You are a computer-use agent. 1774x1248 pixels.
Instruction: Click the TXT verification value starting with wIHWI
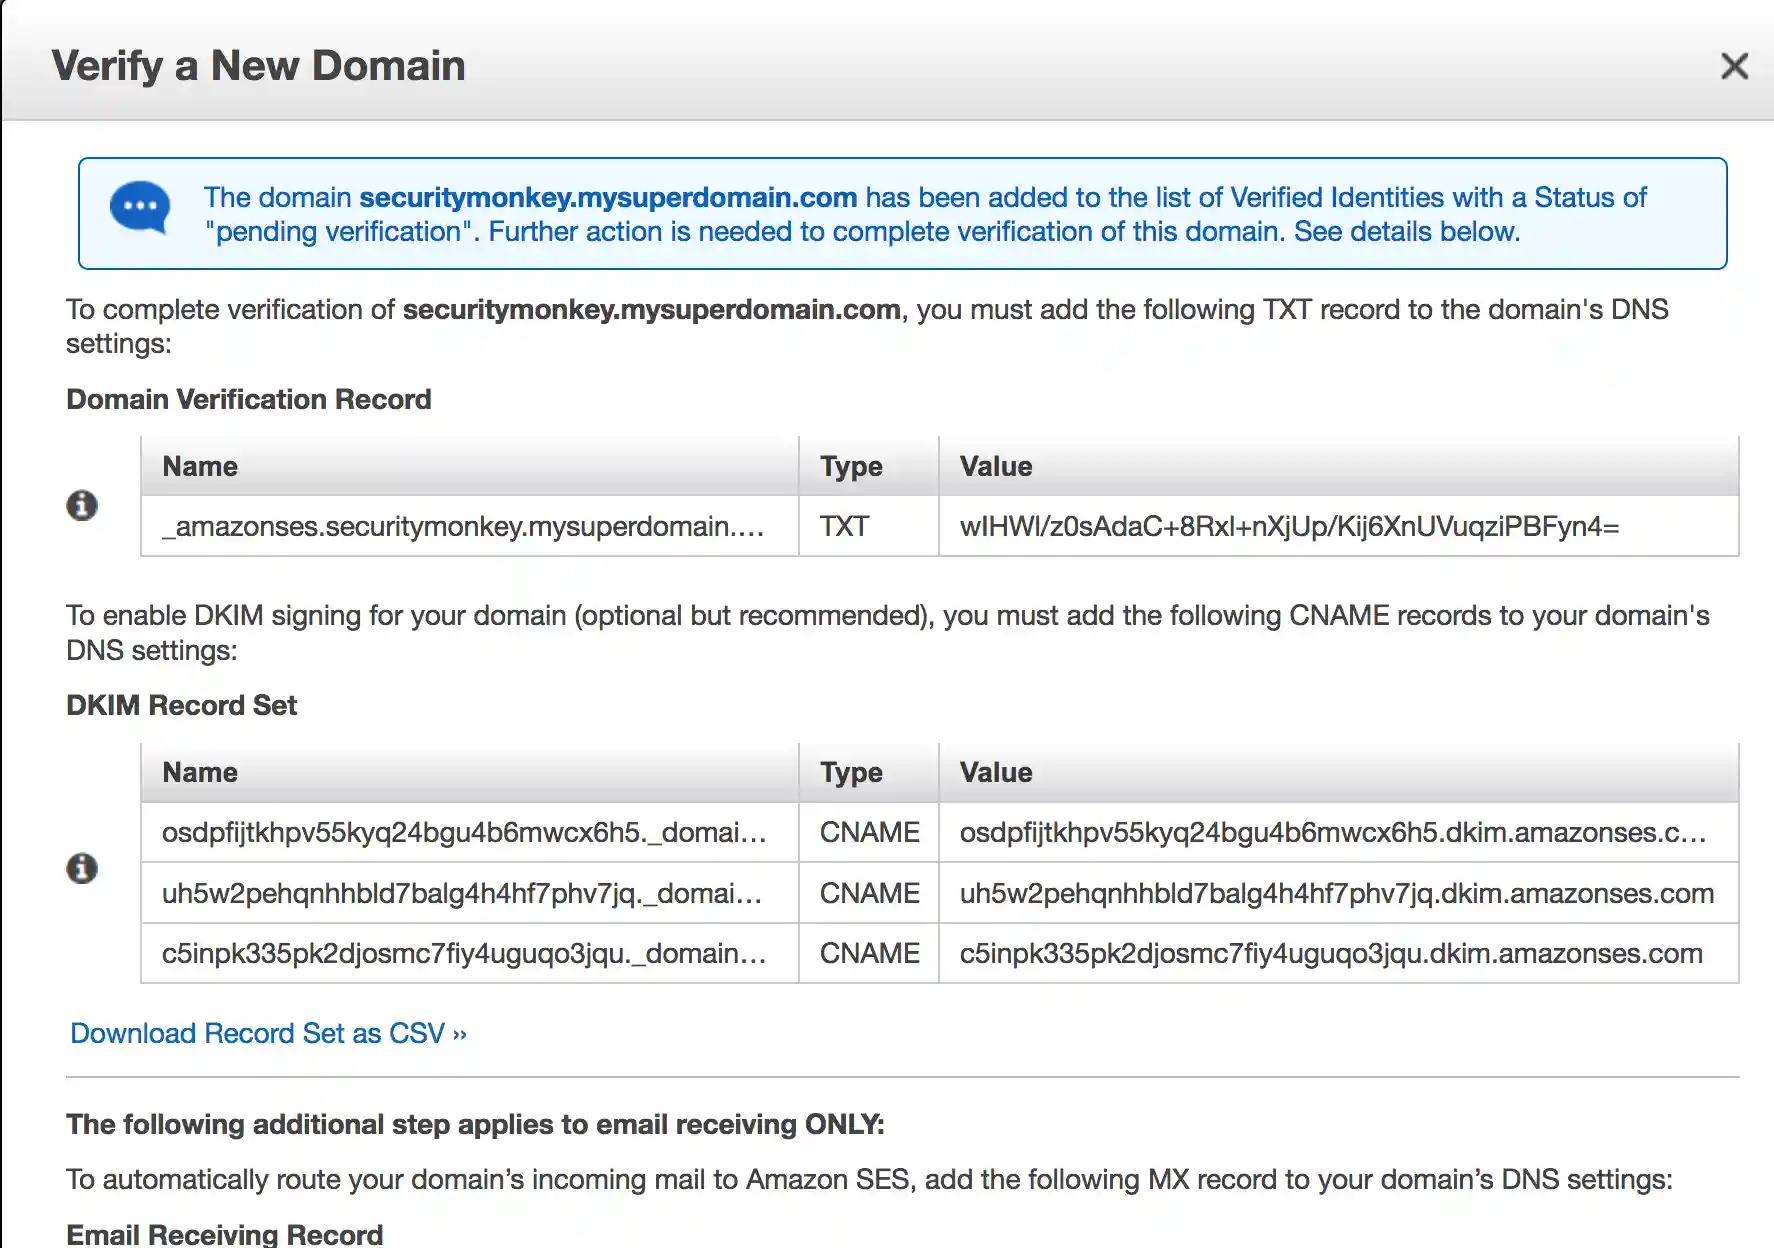(x=1288, y=526)
